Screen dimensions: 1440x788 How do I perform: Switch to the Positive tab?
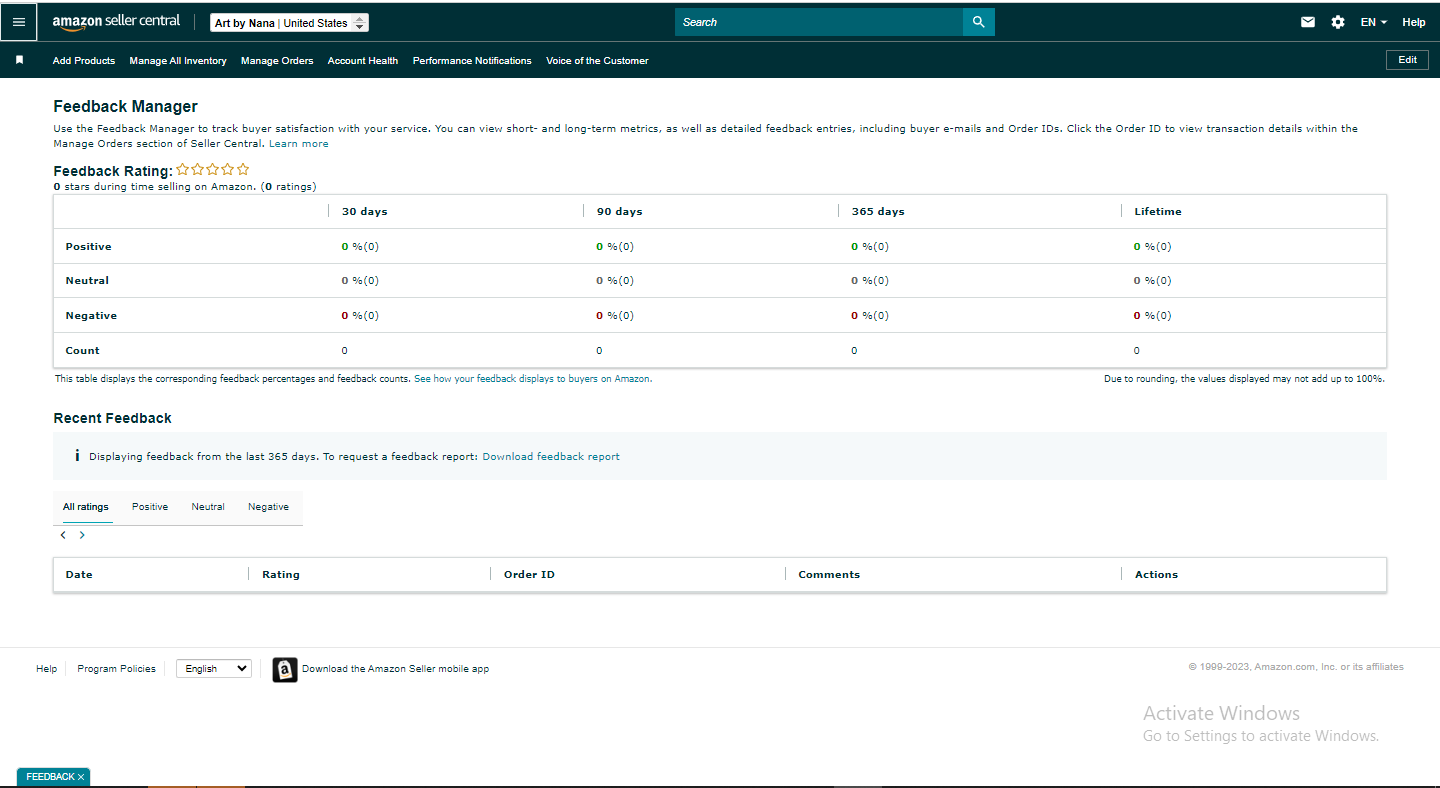click(150, 507)
